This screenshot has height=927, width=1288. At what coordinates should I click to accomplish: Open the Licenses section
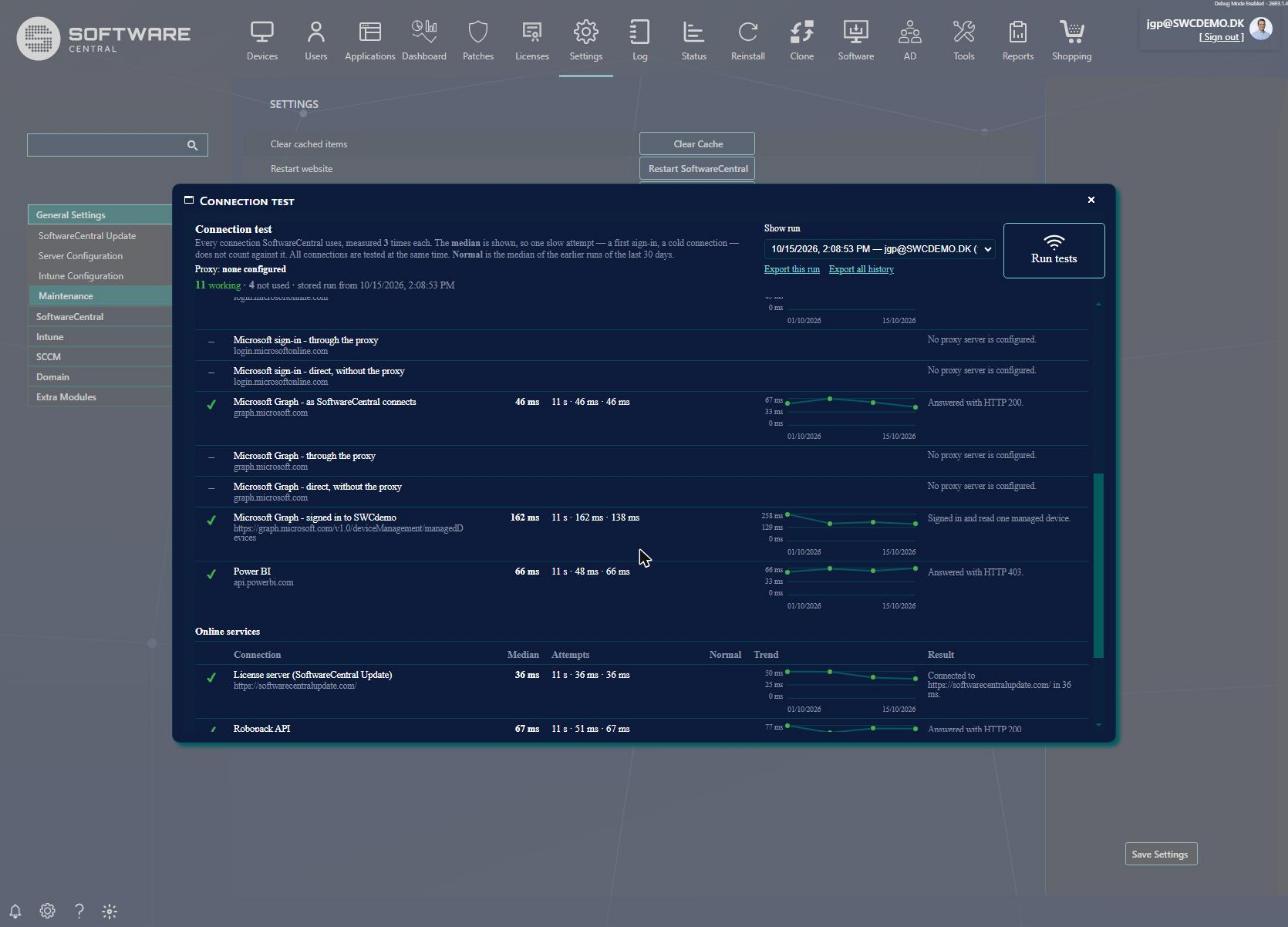point(532,41)
